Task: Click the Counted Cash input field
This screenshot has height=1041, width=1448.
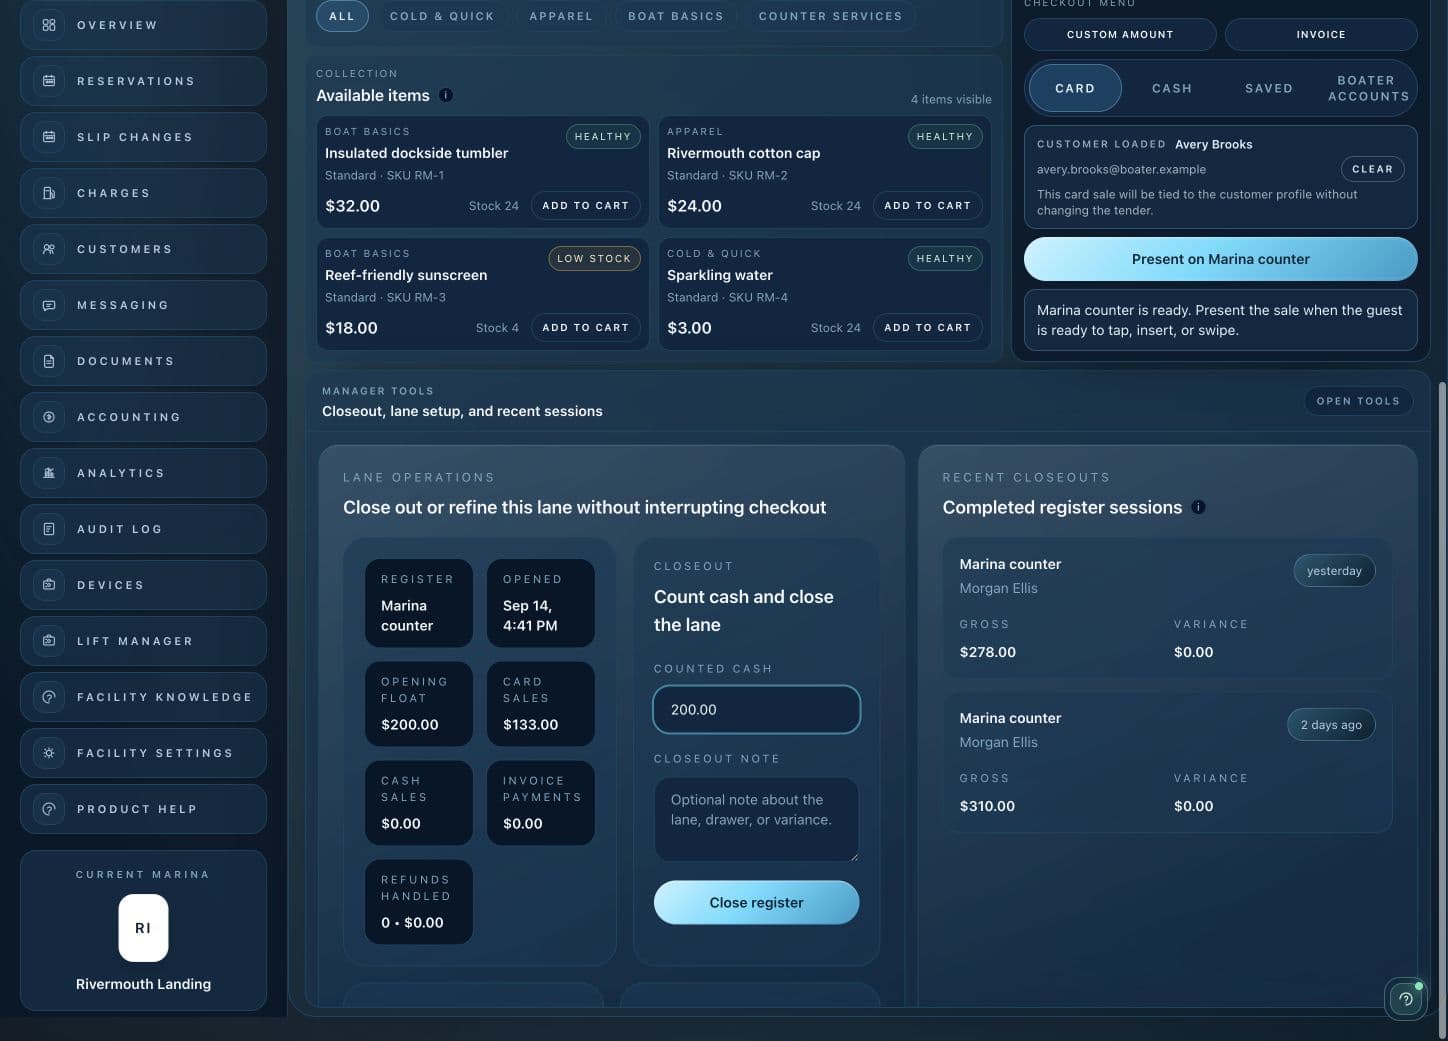Action: 756,709
